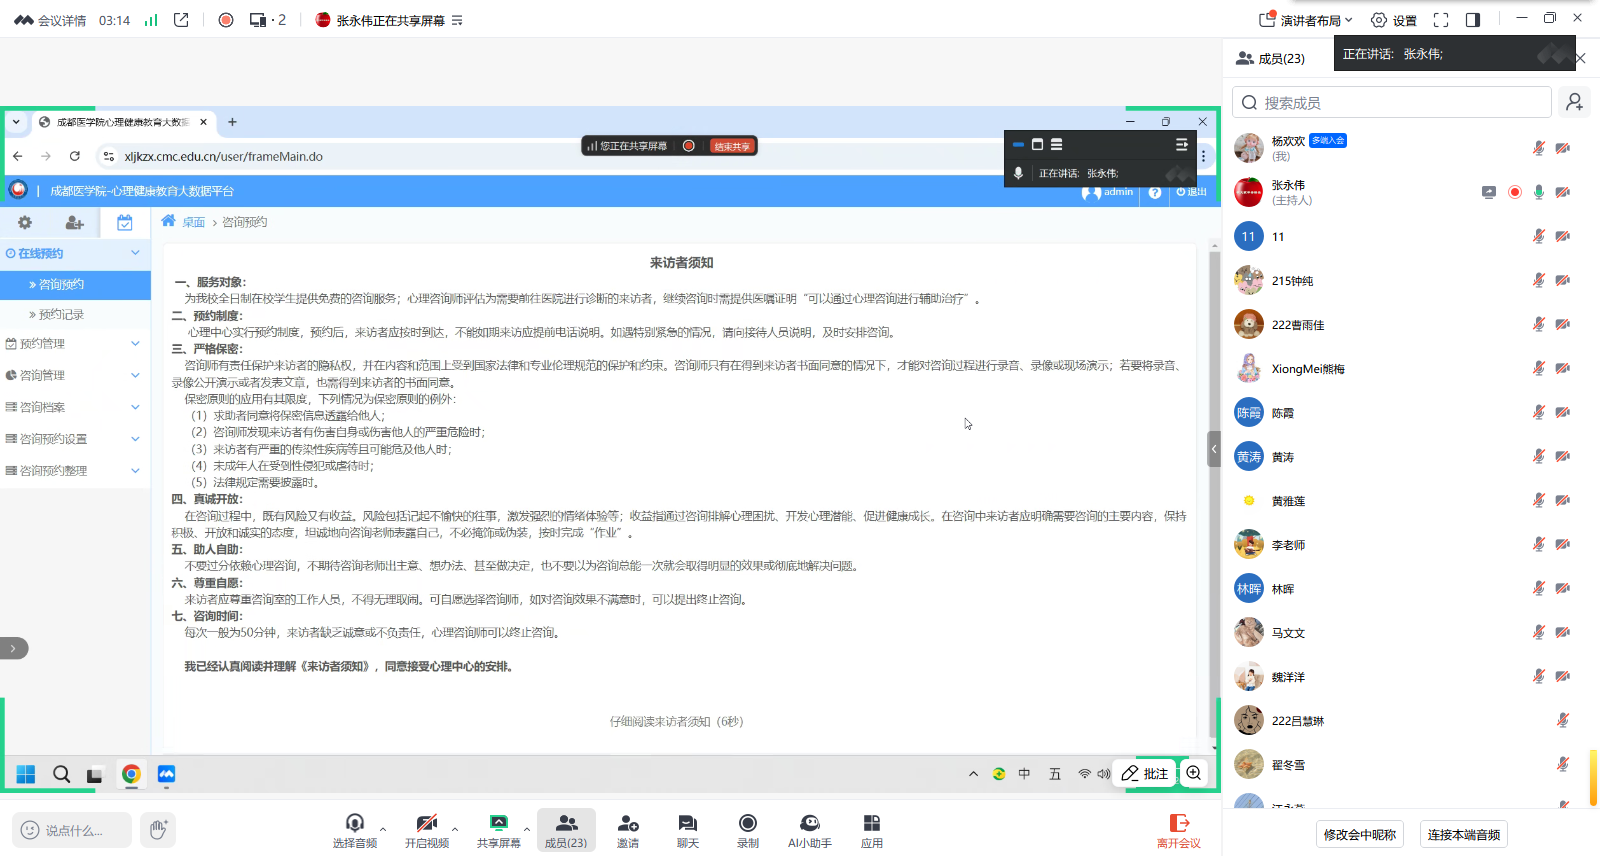Click the chat message input field 说点什么
Viewport: 1600px width, 856px height.
coord(72,830)
